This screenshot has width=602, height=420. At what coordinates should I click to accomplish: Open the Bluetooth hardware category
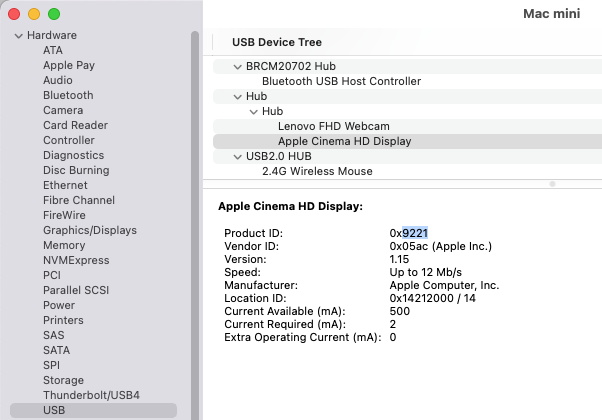point(68,95)
